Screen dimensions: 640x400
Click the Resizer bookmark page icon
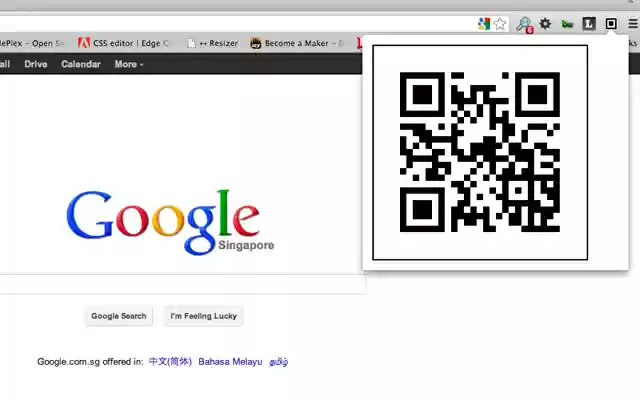pos(191,43)
